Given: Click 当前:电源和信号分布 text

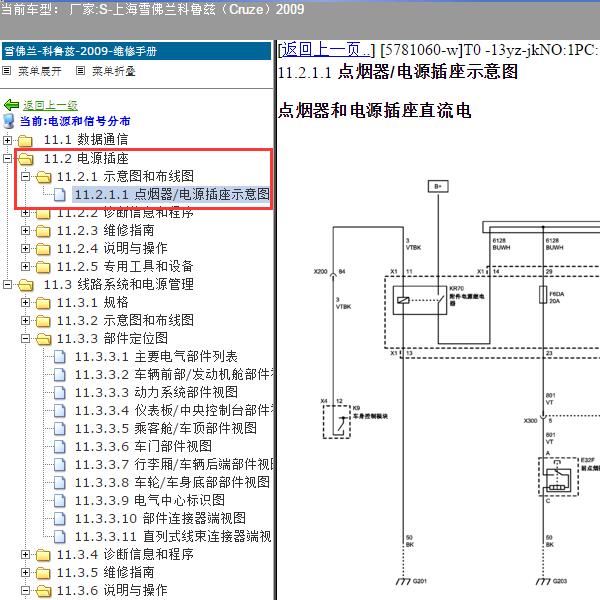Looking at the screenshot, I should pos(75,121).
